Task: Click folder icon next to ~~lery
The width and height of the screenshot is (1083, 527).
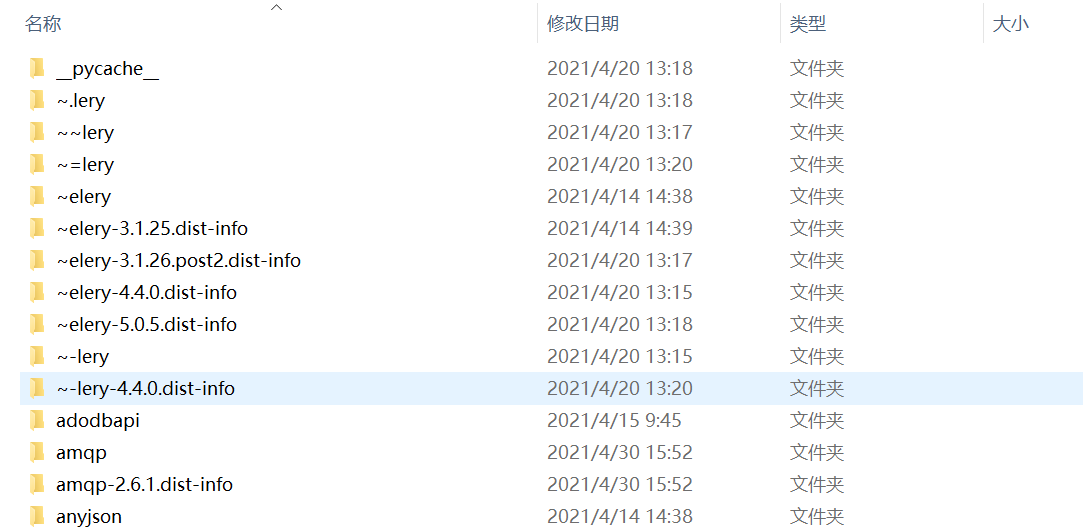Action: click(37, 133)
